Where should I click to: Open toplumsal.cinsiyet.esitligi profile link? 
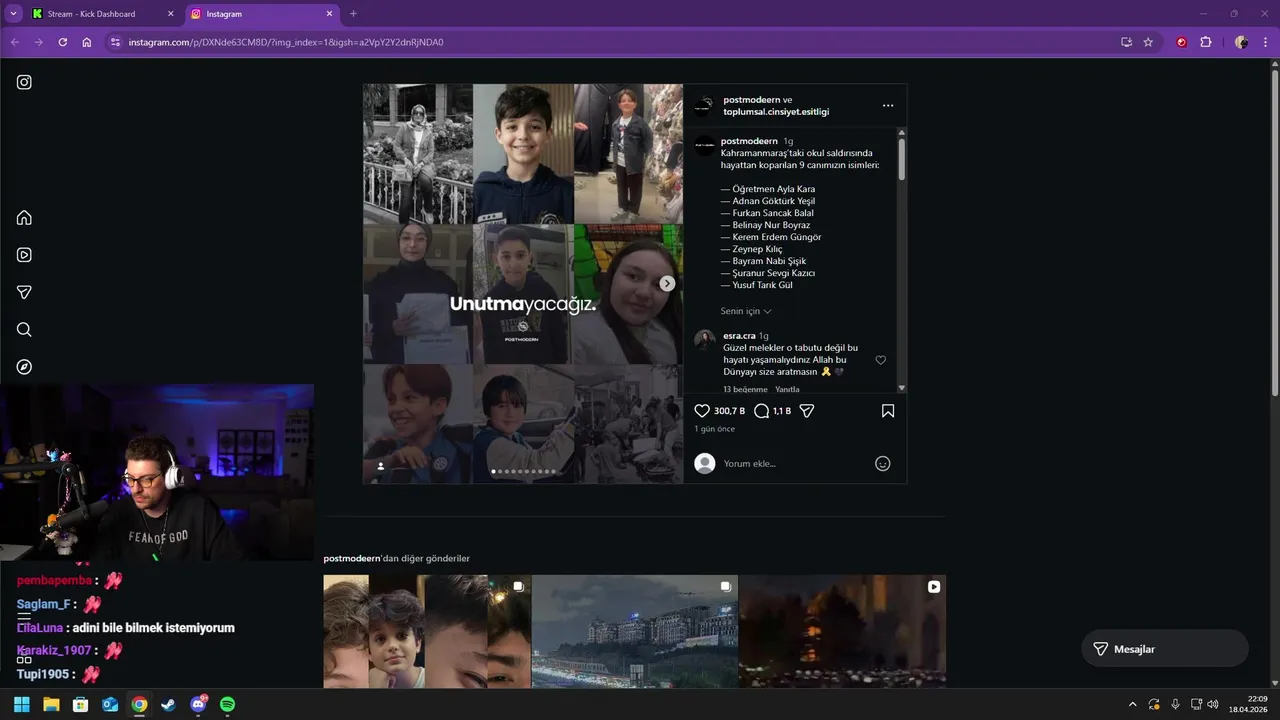pos(776,112)
